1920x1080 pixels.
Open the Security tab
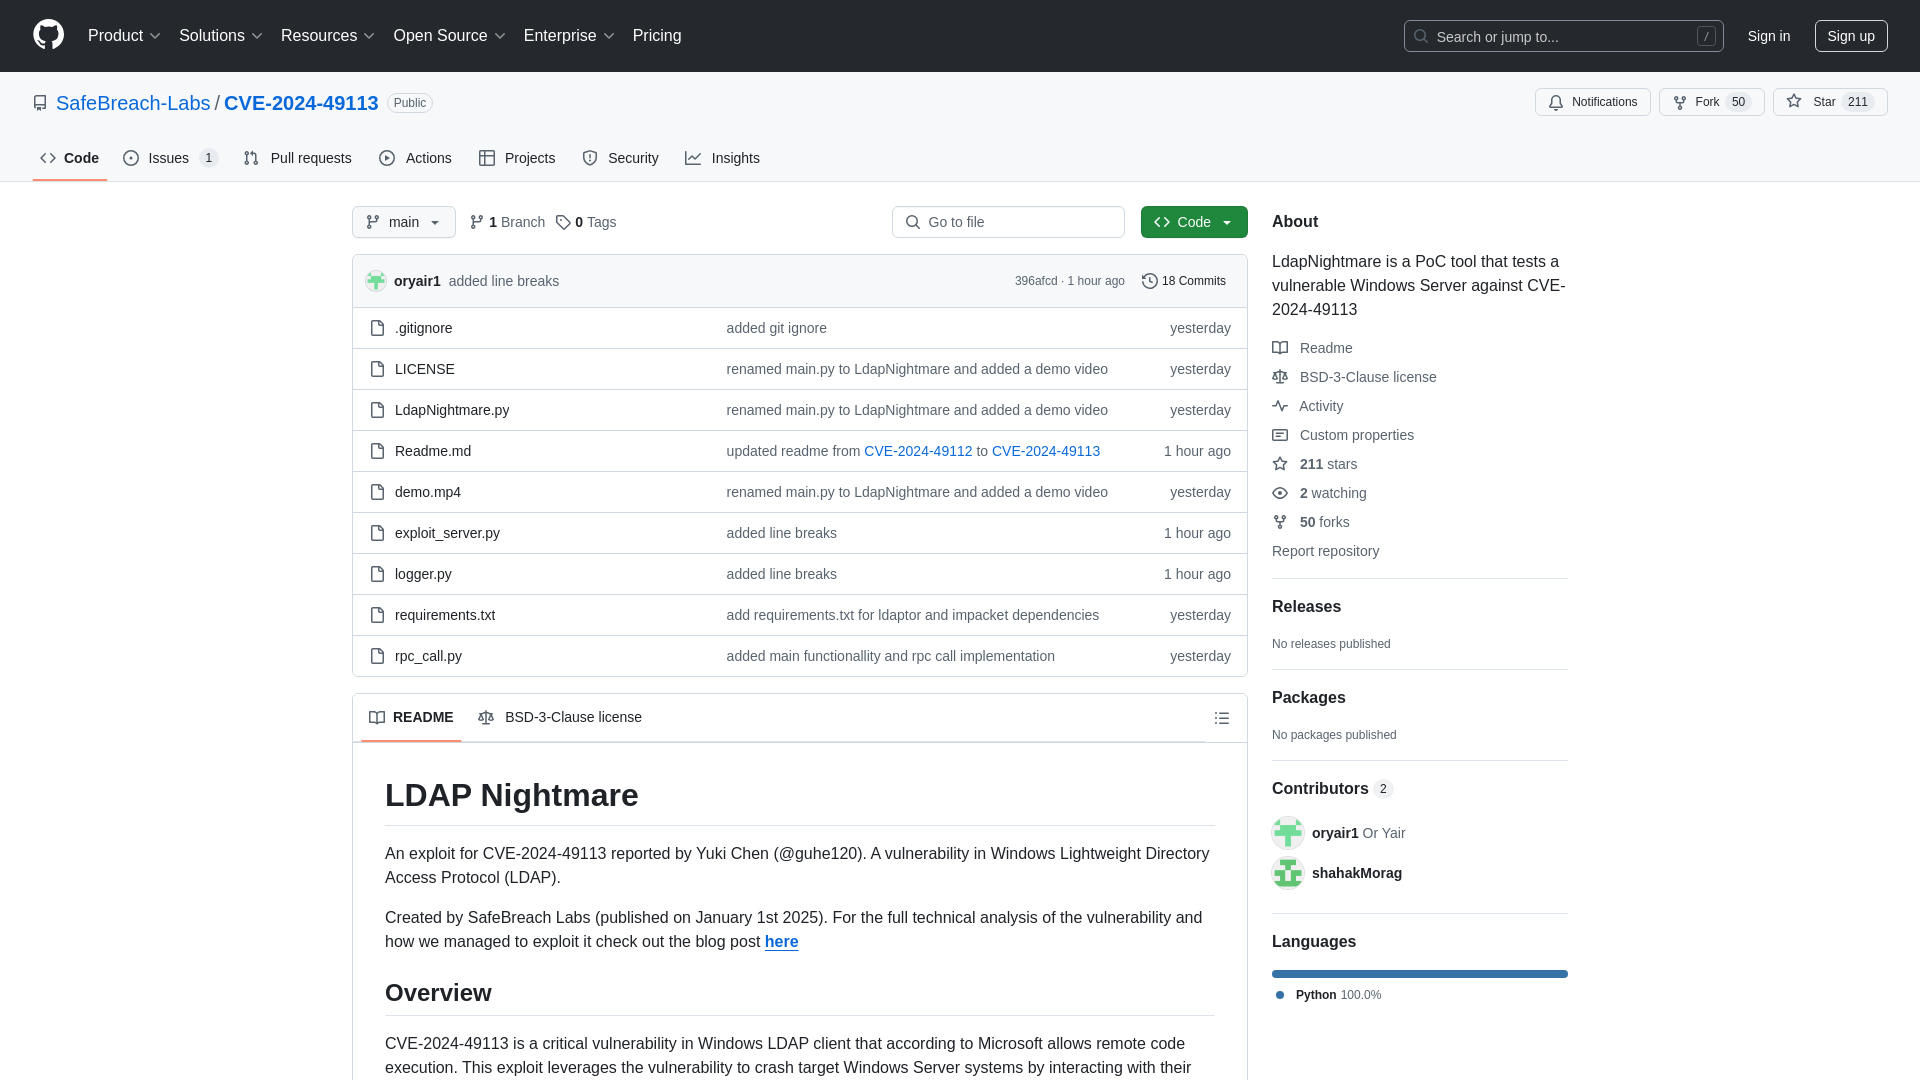pyautogui.click(x=620, y=158)
